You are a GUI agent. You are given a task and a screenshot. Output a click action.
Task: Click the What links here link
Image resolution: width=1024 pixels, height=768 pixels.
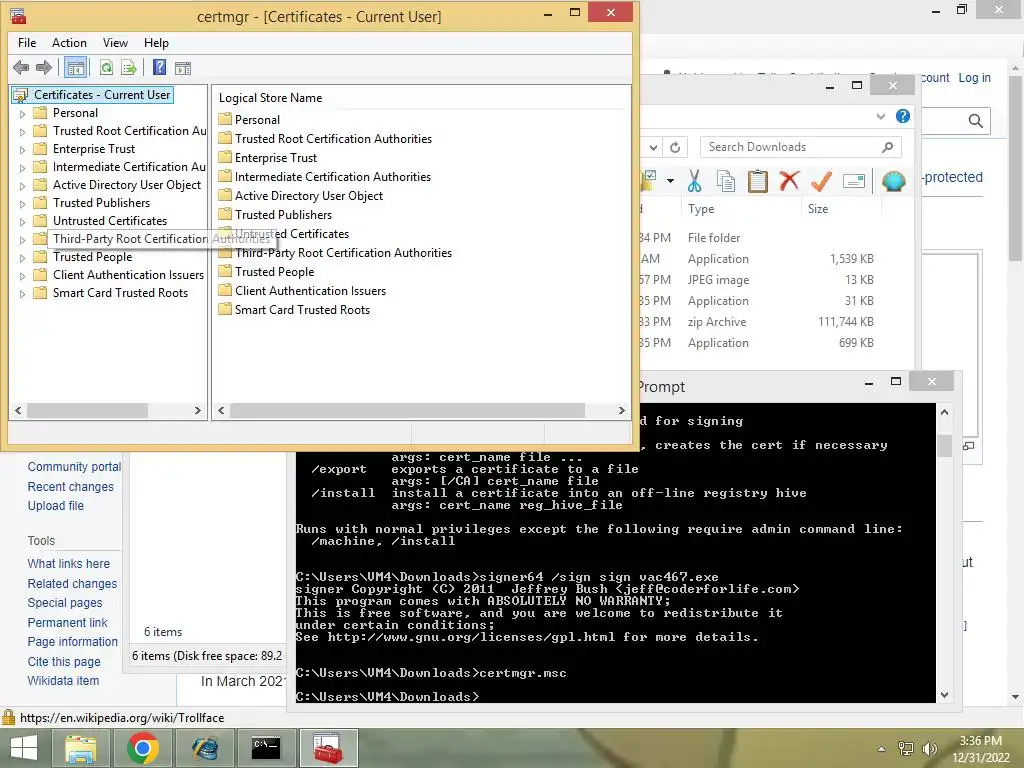pyautogui.click(x=69, y=564)
